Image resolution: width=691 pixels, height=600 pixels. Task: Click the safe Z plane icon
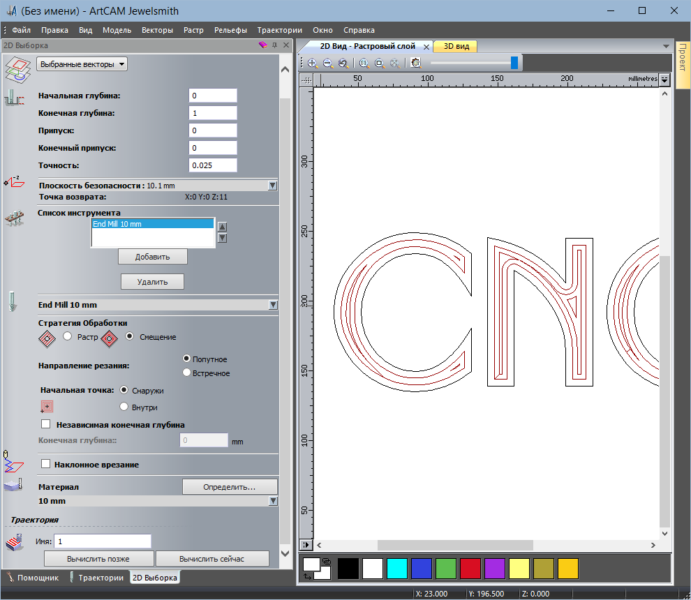(15, 181)
